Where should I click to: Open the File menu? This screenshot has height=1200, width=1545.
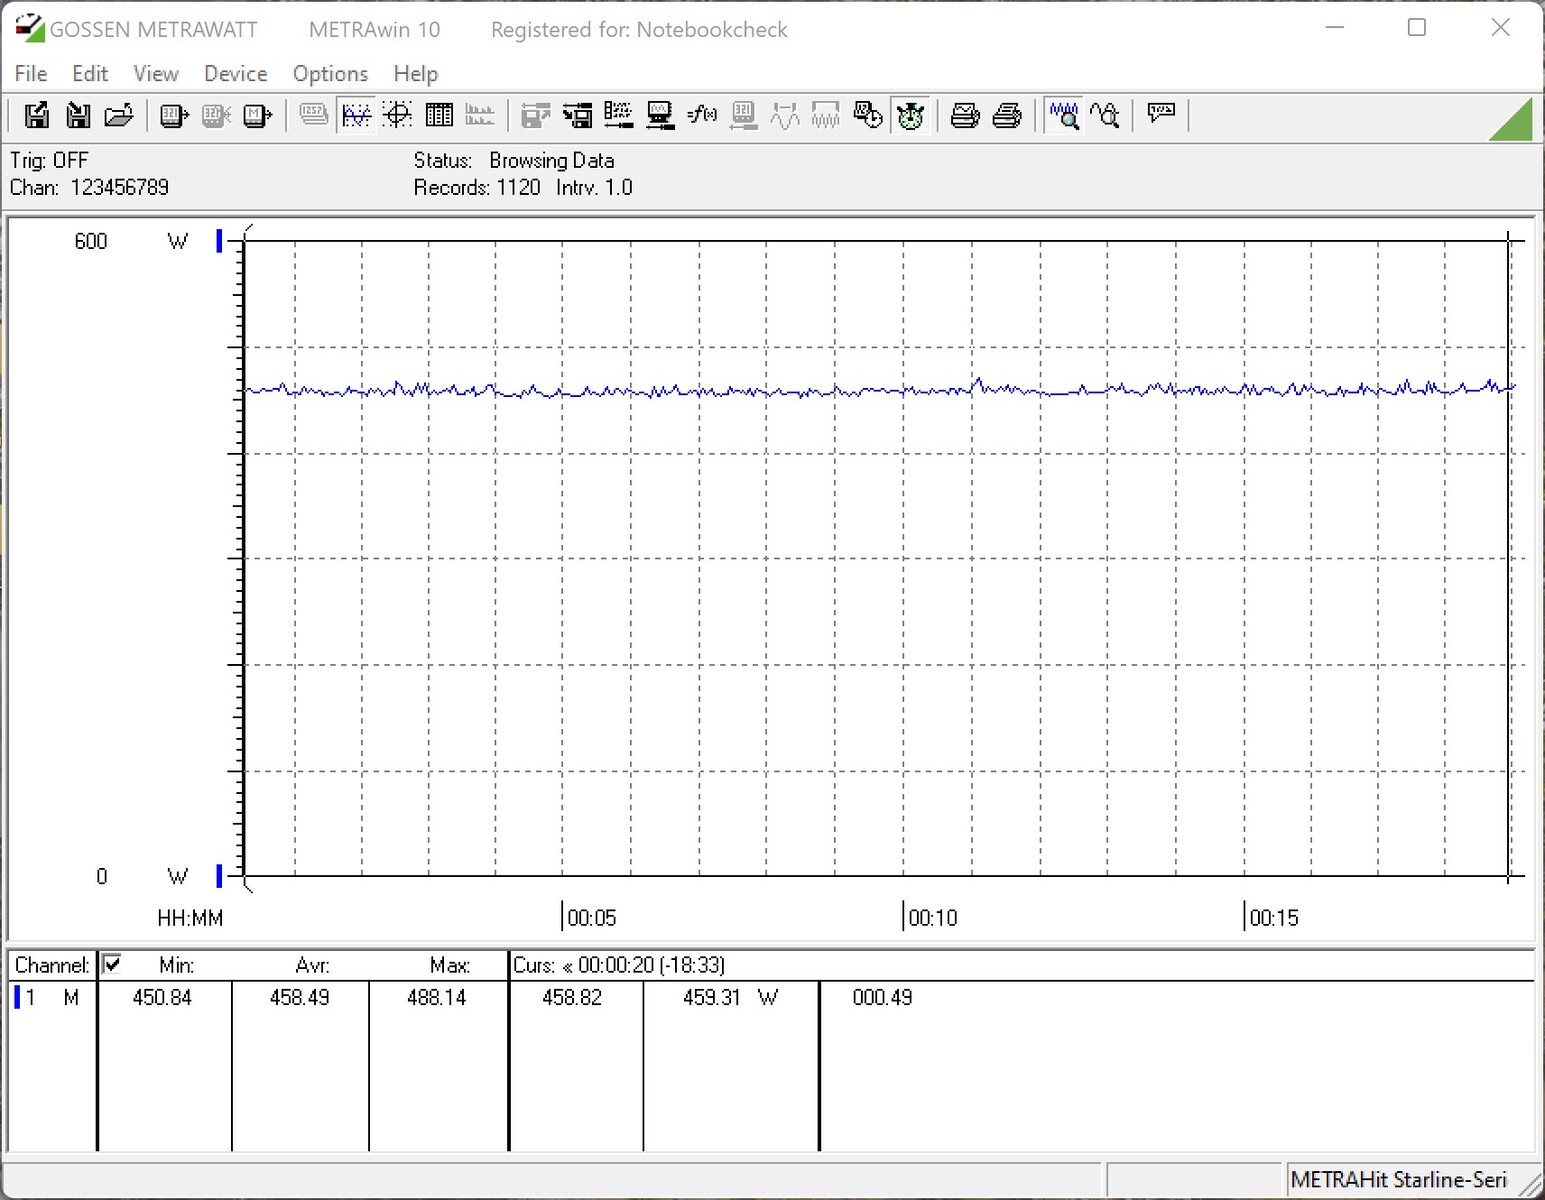pos(31,74)
